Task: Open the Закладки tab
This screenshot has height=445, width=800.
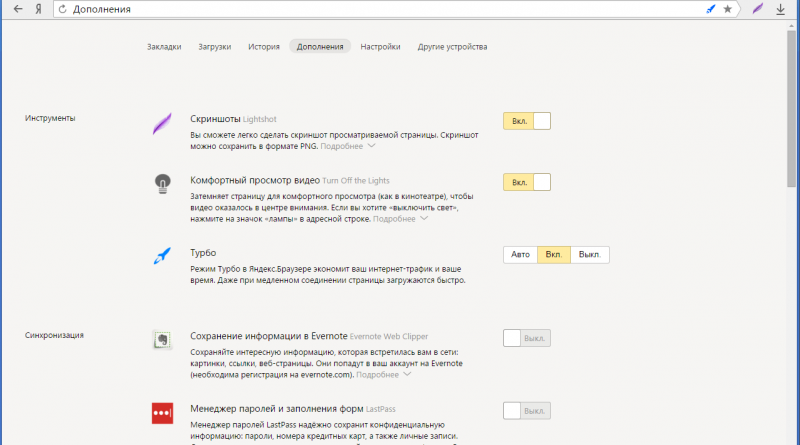Action: 164,46
